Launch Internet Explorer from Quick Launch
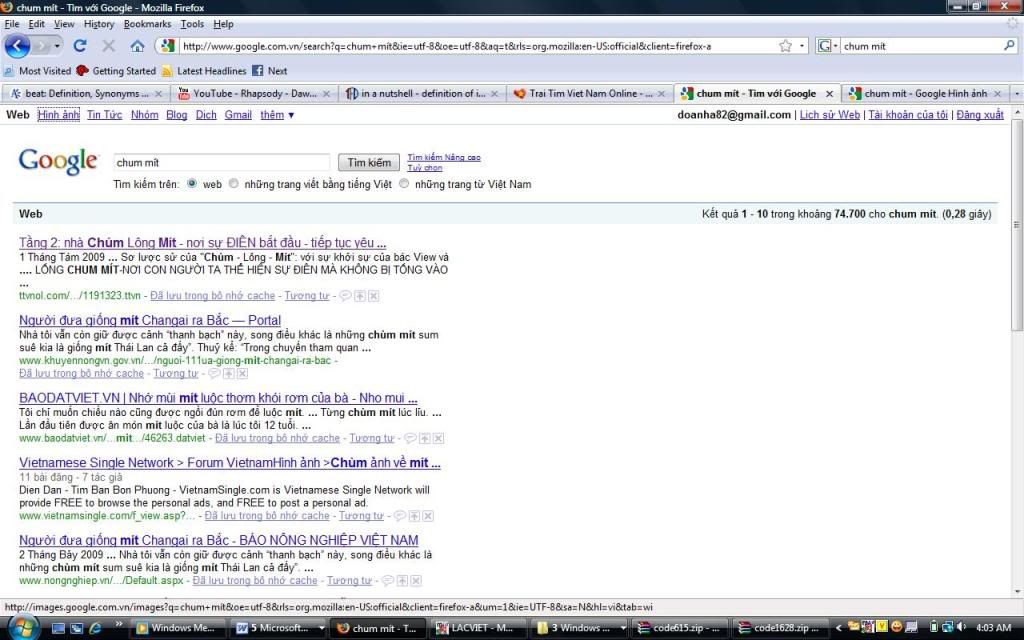 tap(95, 628)
